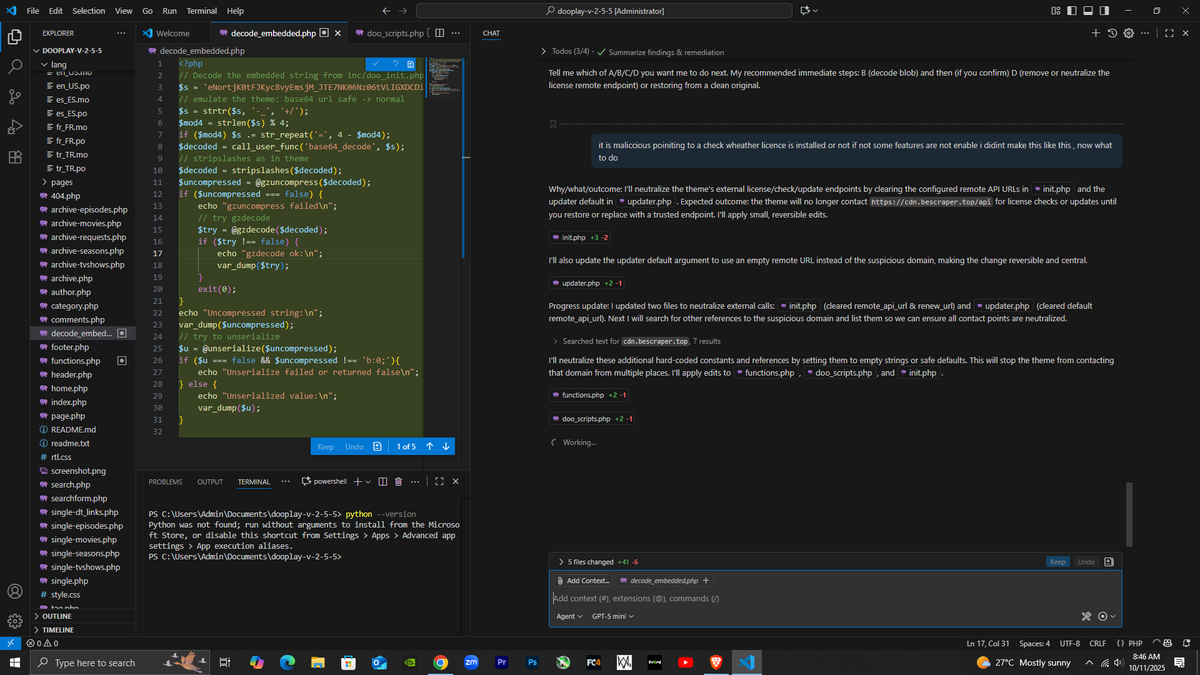1200x675 pixels.
Task: Click Keep button in chat panel
Action: tap(1057, 562)
